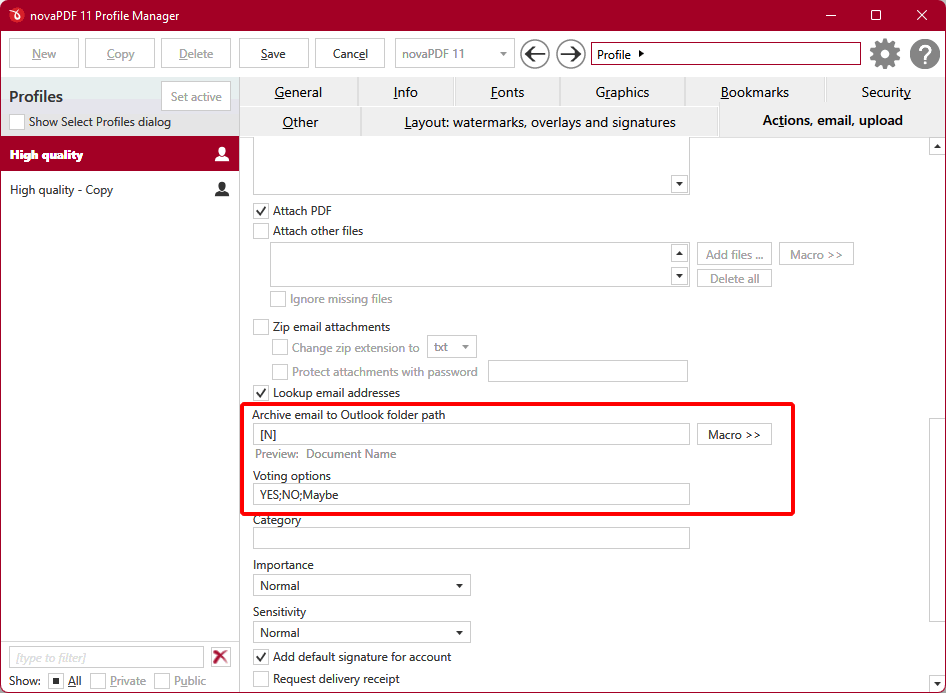Switch to the Fonts tab
This screenshot has height=693, width=946.
click(507, 92)
